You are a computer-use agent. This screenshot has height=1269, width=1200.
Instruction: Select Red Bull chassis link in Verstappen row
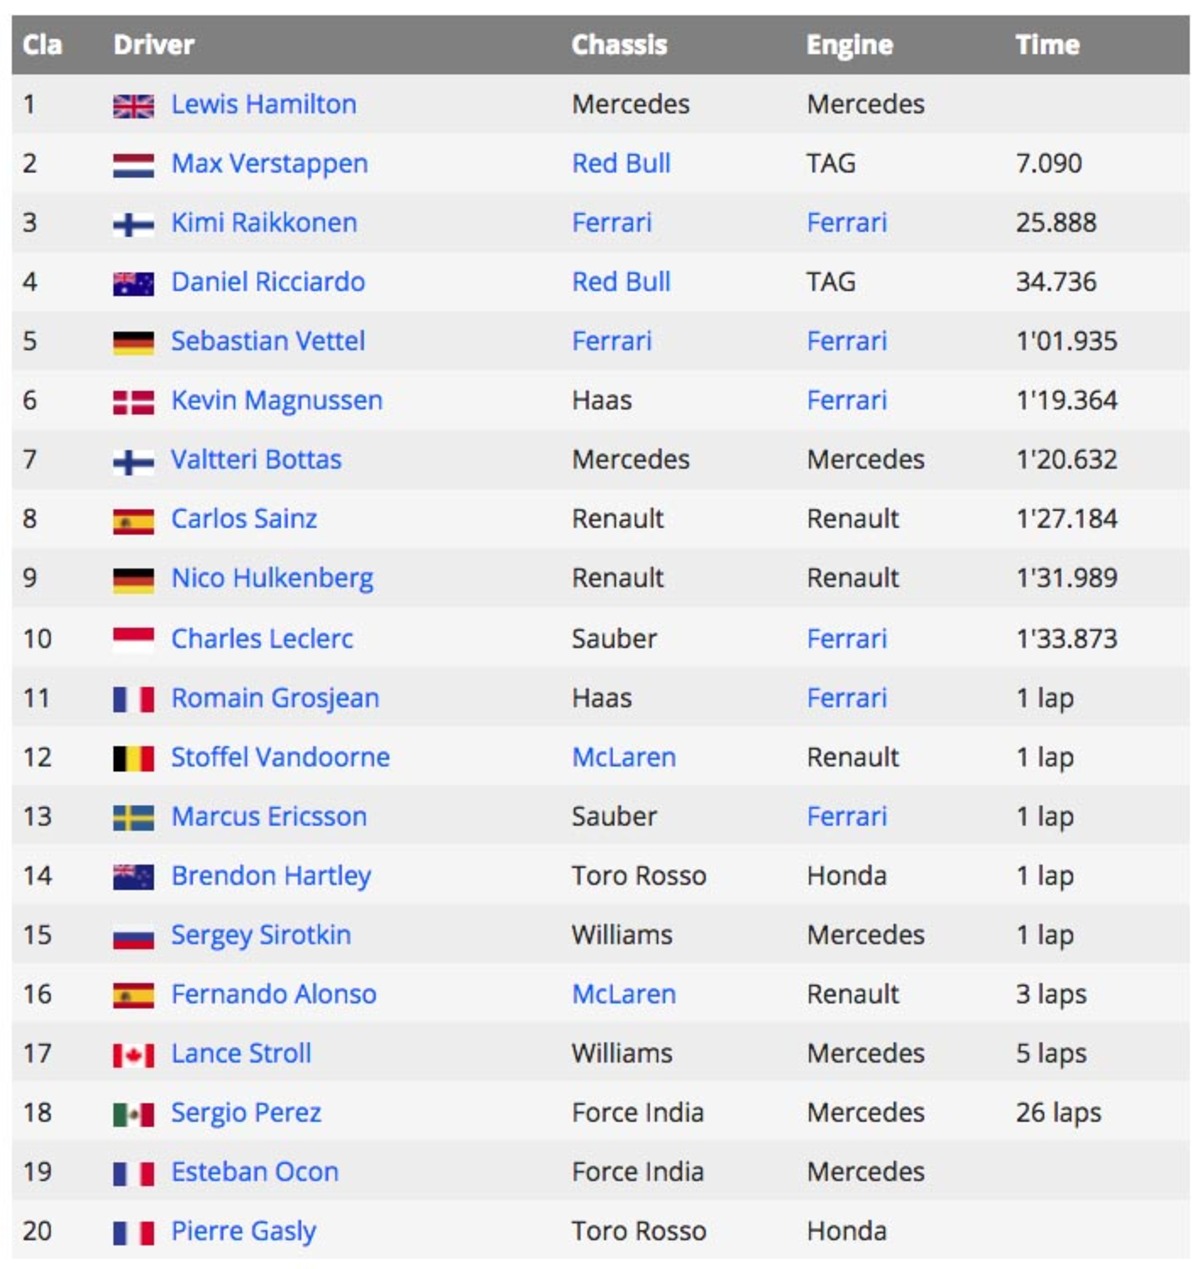621,163
